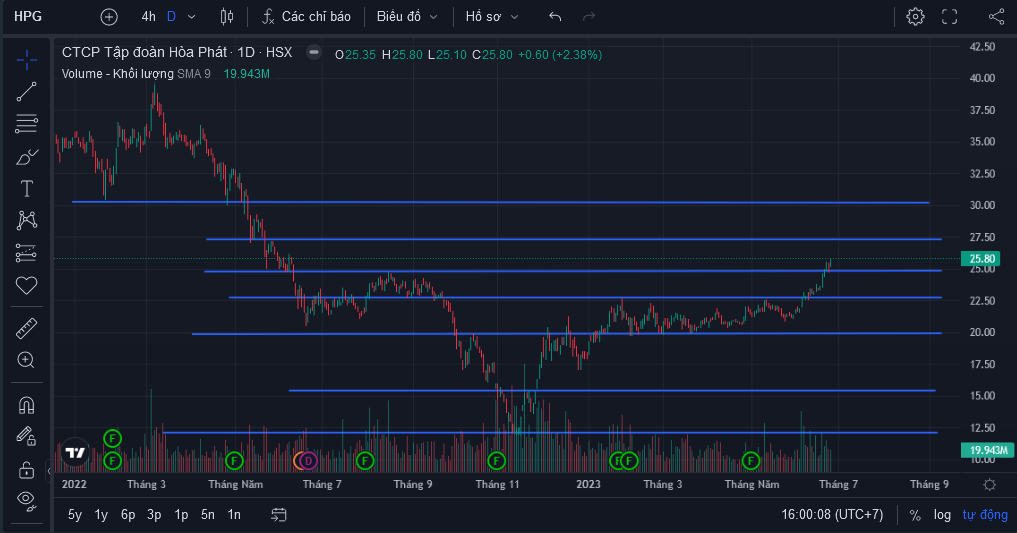Set range to 5y

[75, 515]
